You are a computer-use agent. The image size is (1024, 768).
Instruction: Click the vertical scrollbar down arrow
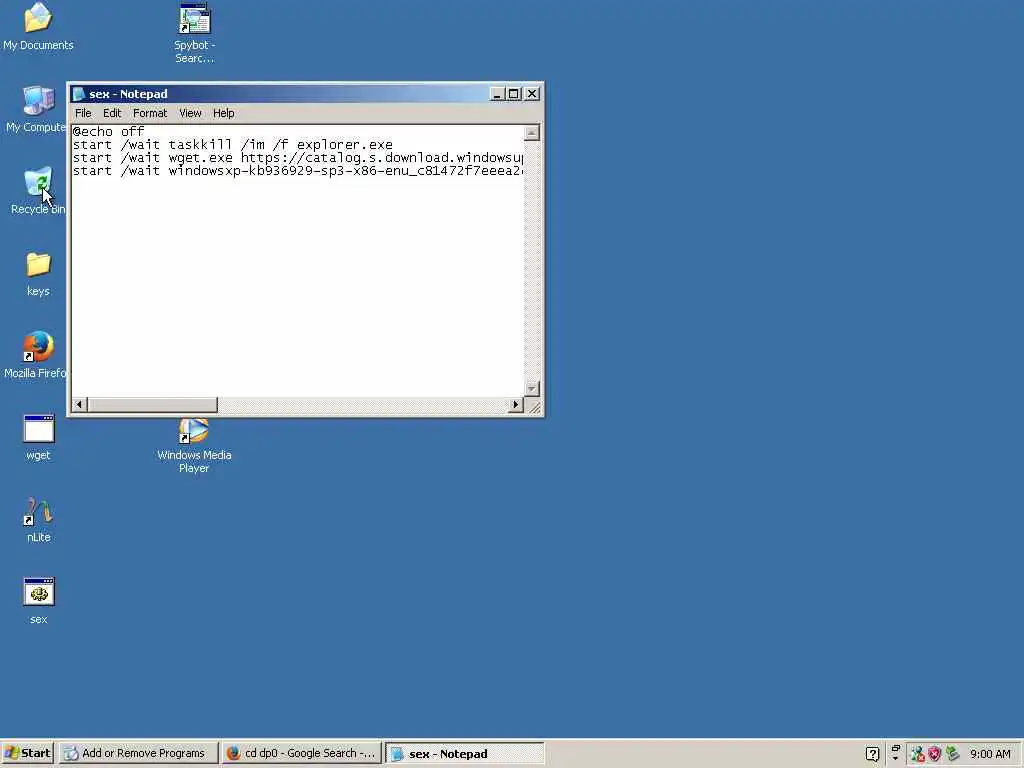(x=532, y=388)
